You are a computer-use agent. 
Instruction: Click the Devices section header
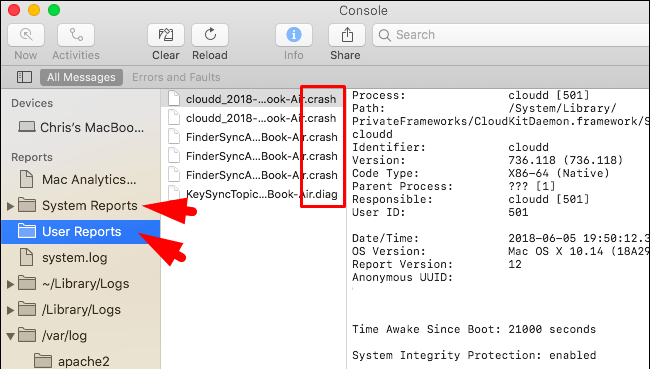32,103
